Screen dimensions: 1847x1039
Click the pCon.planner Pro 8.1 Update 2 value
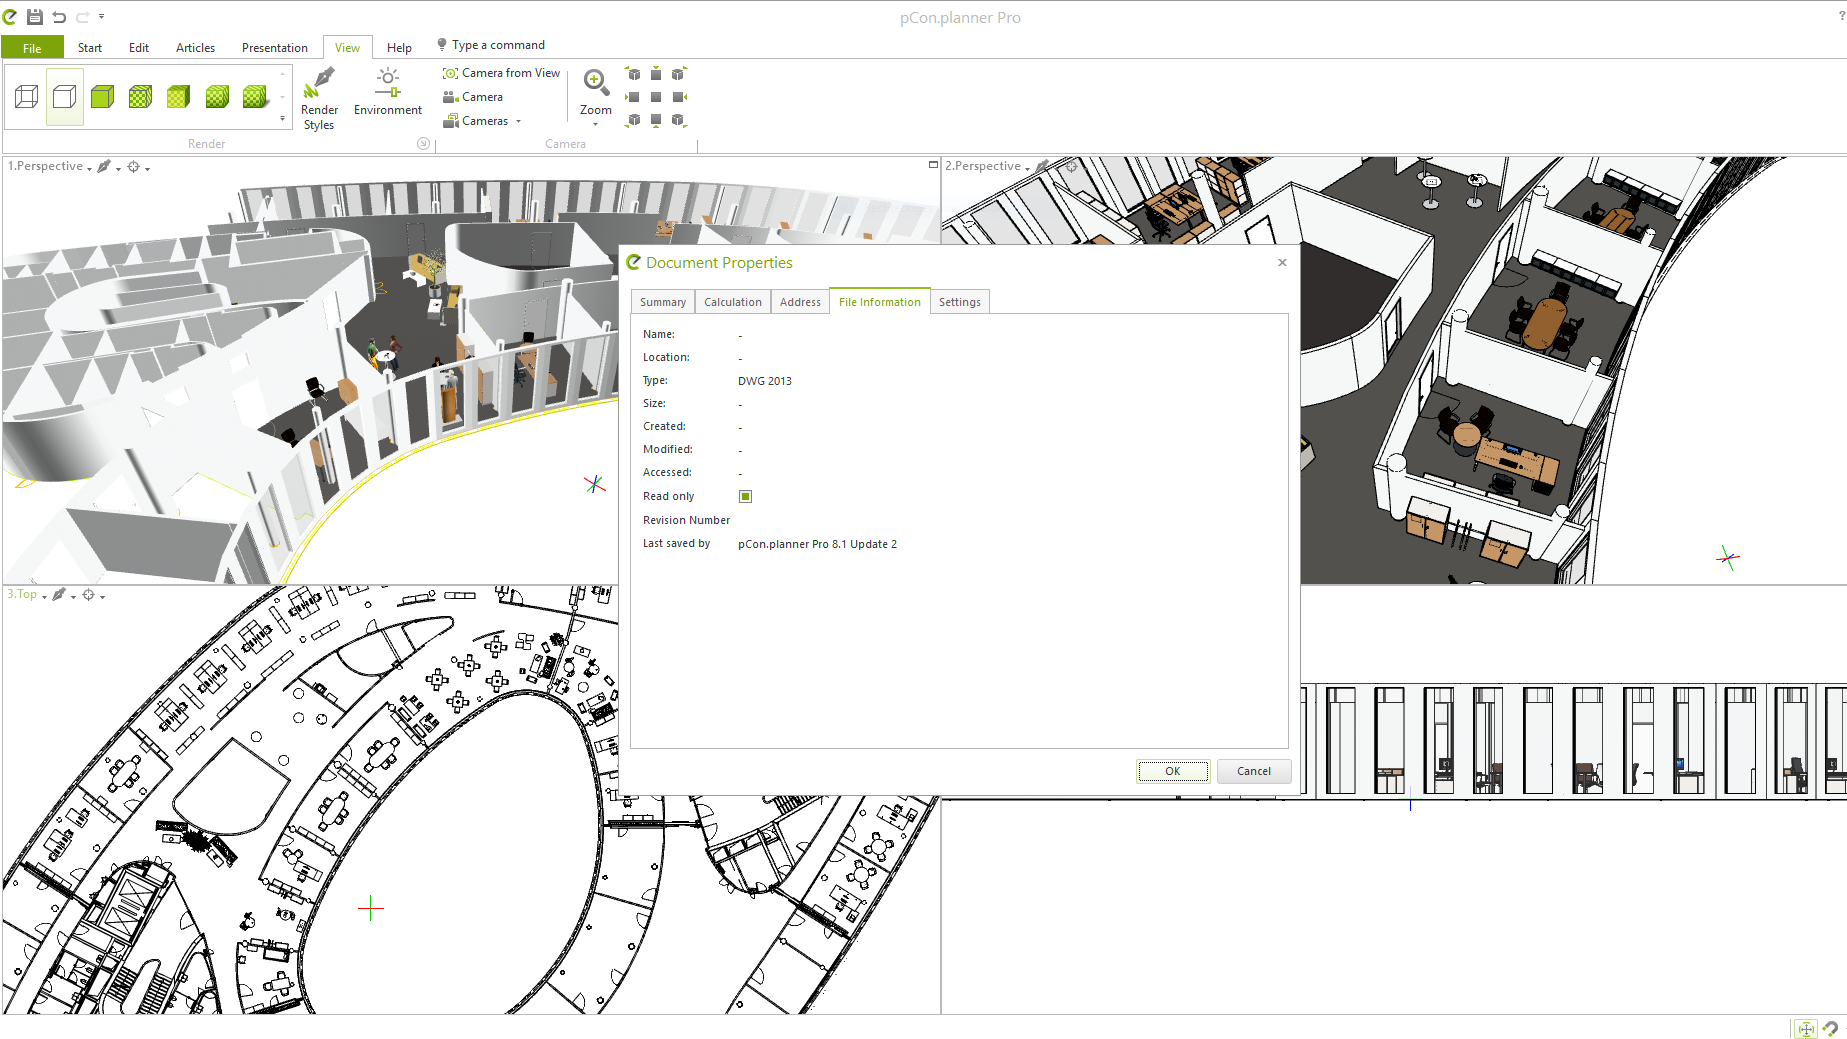click(817, 544)
